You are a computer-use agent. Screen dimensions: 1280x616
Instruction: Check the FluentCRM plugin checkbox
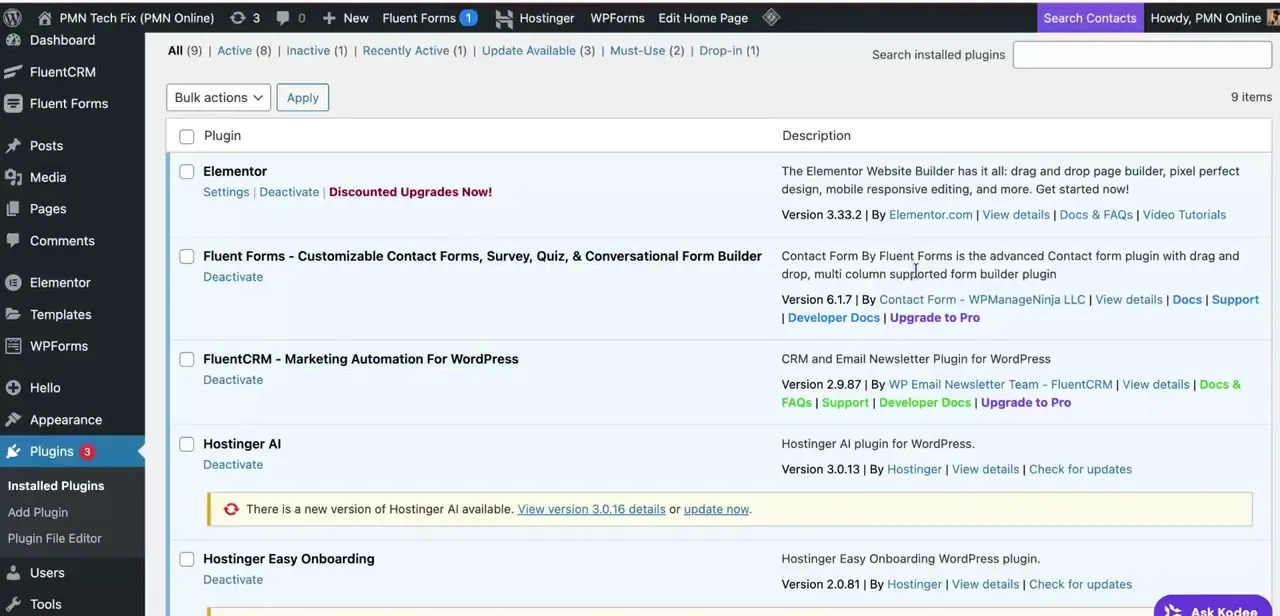click(x=187, y=360)
